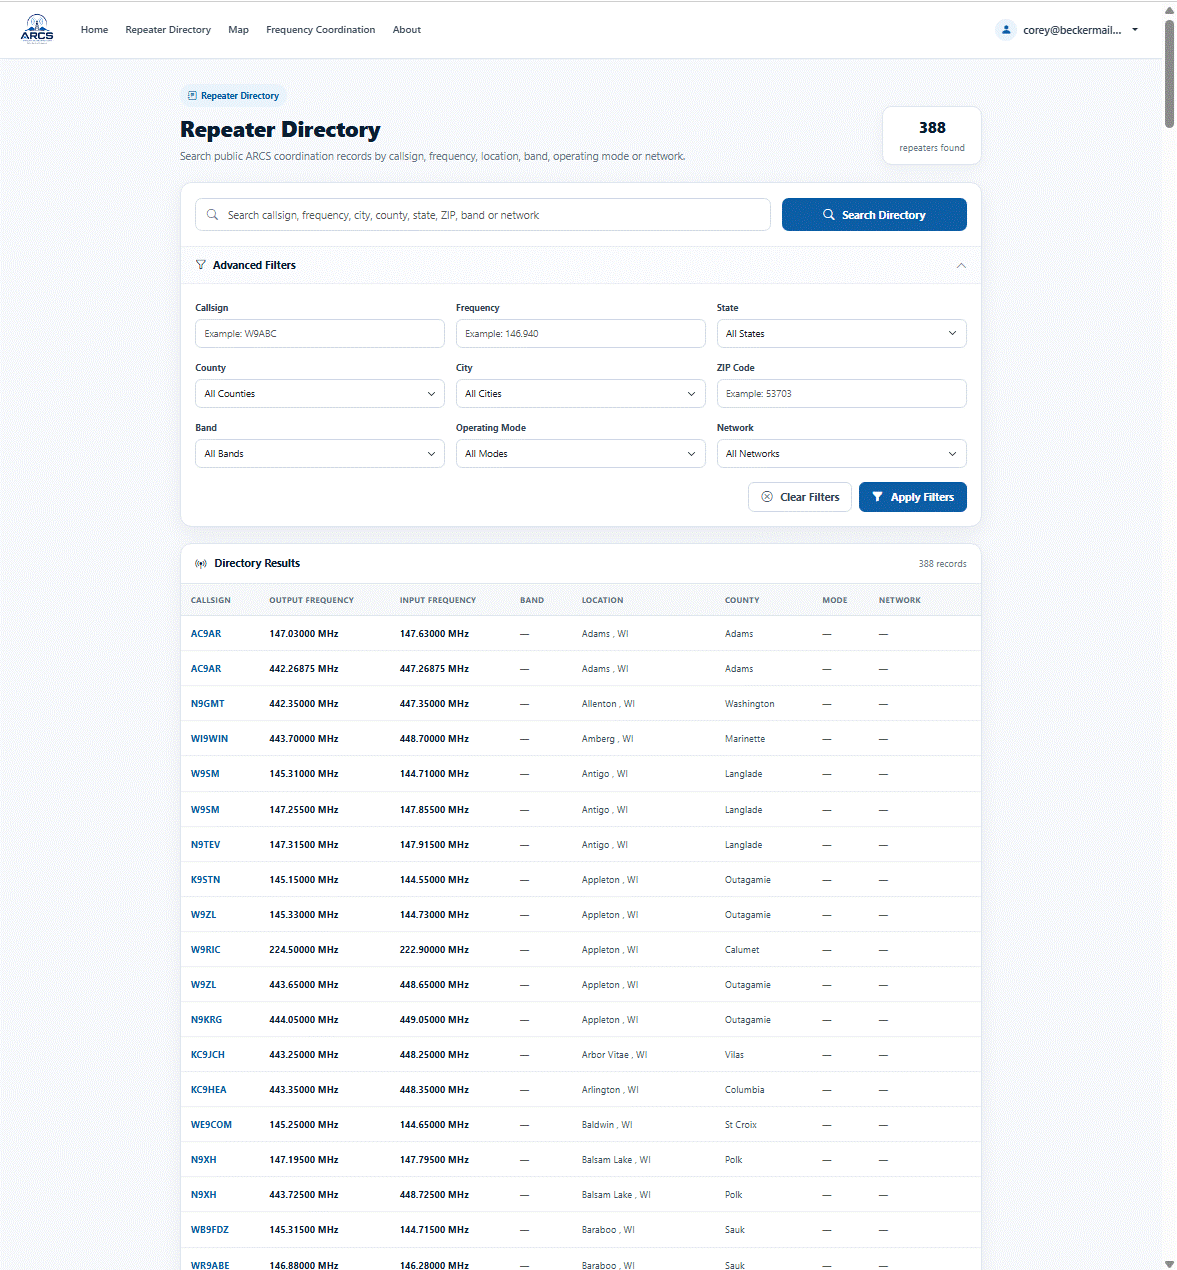The height and width of the screenshot is (1270, 1177).
Task: Click the magnifier icon in search field
Action: [212, 215]
